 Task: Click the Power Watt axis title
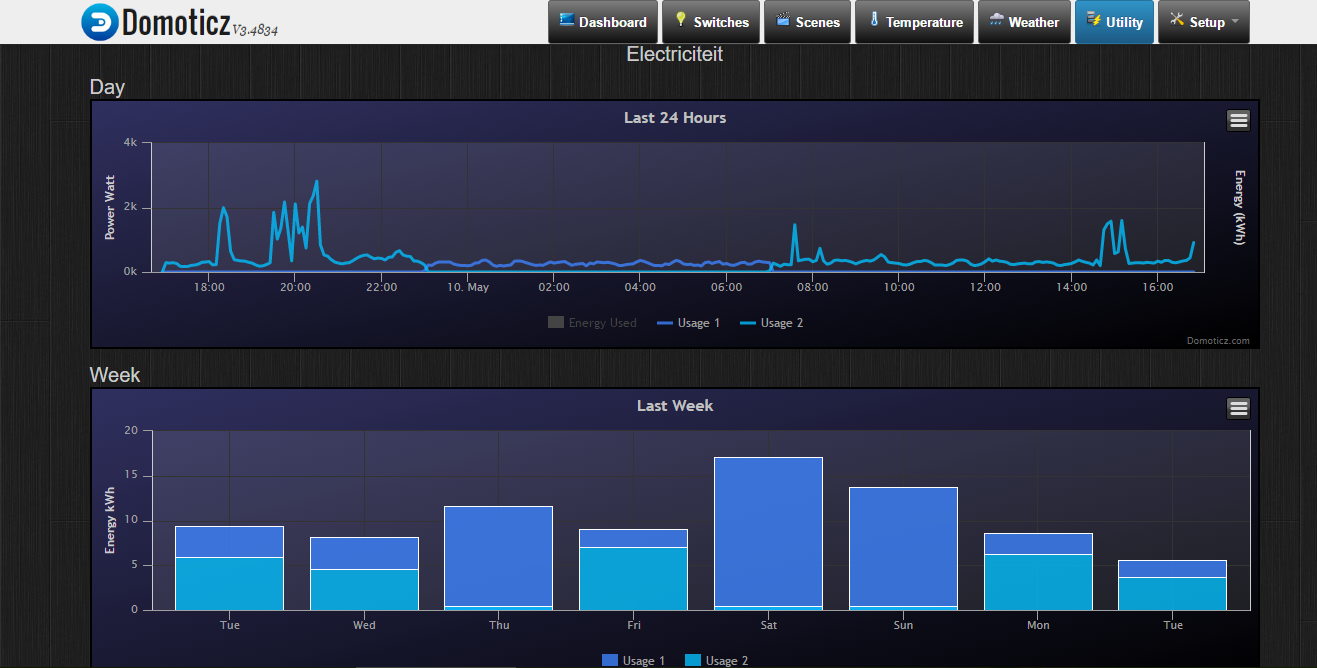(x=110, y=207)
